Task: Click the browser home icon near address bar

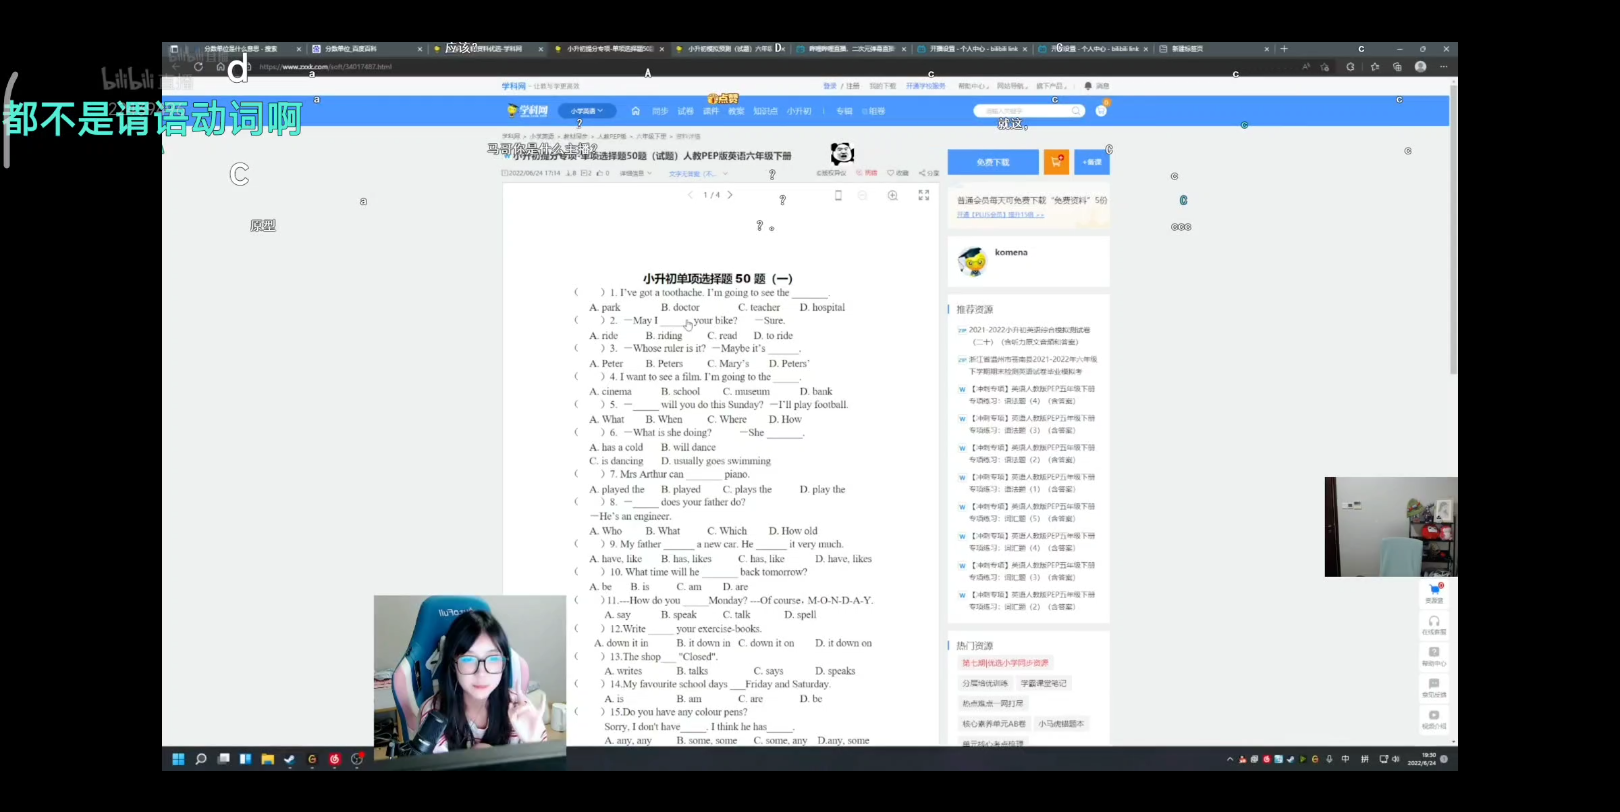Action: 220,67
